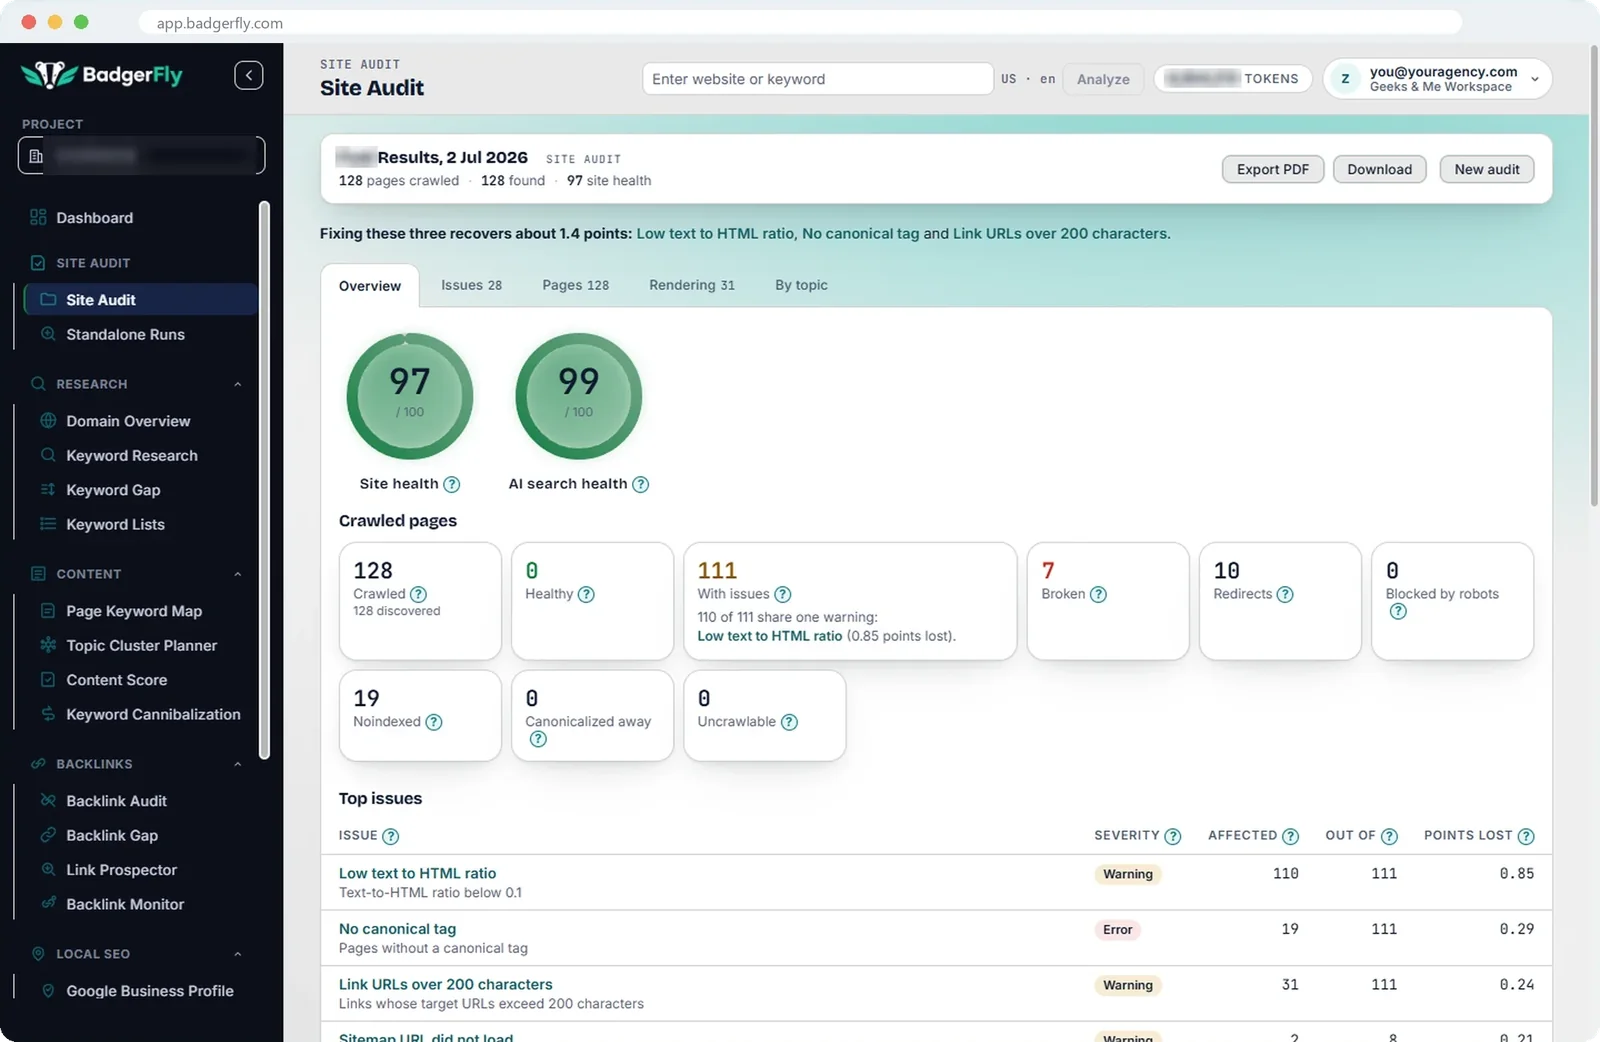
Task: Click the Keyword Research magnifier icon
Action: pos(48,455)
